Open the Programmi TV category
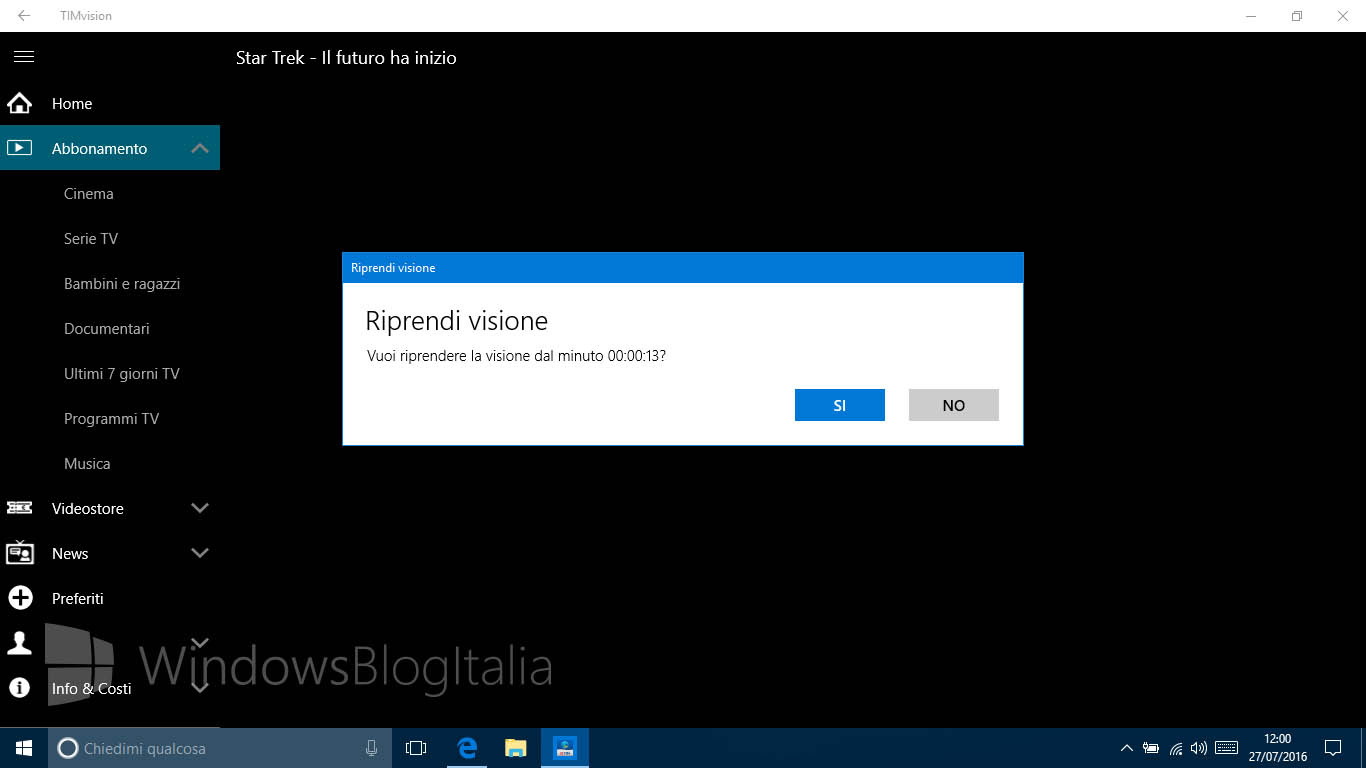Screen dimensions: 1366x768 (110, 418)
